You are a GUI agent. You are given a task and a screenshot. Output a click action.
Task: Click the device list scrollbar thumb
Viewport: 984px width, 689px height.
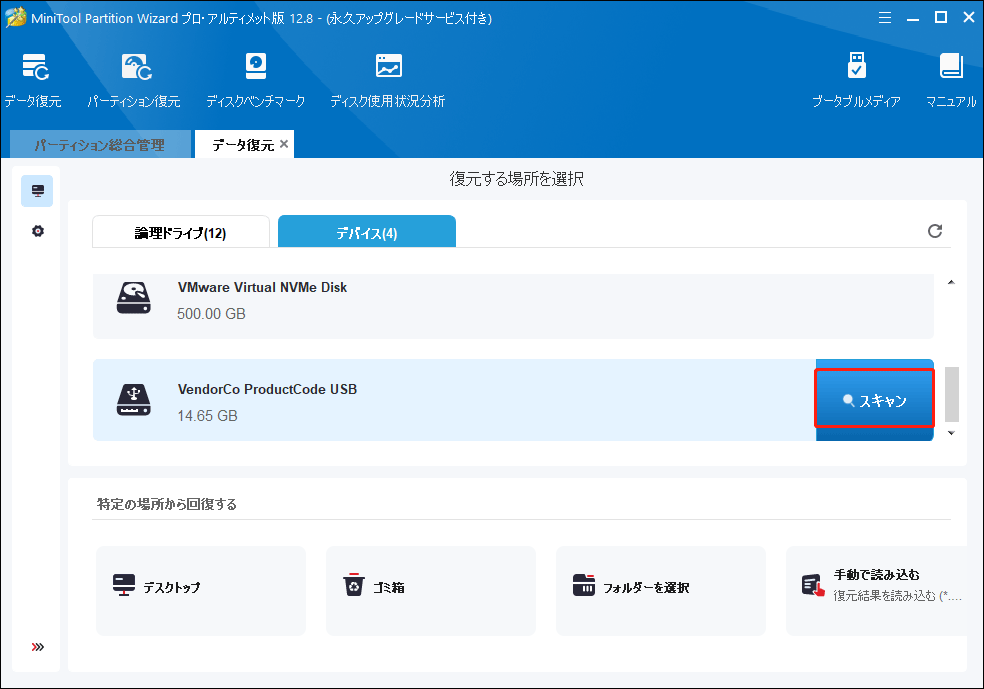(x=951, y=394)
